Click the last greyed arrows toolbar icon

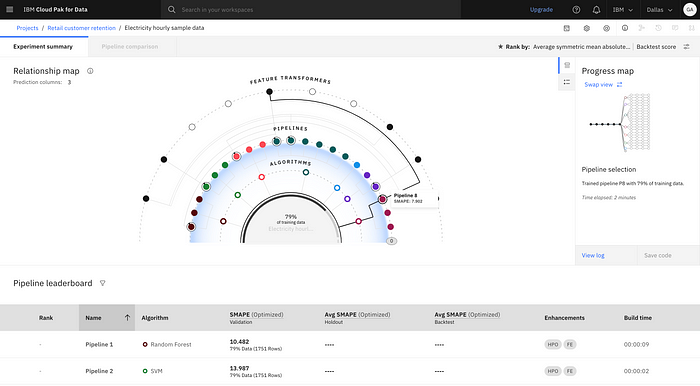pos(692,28)
